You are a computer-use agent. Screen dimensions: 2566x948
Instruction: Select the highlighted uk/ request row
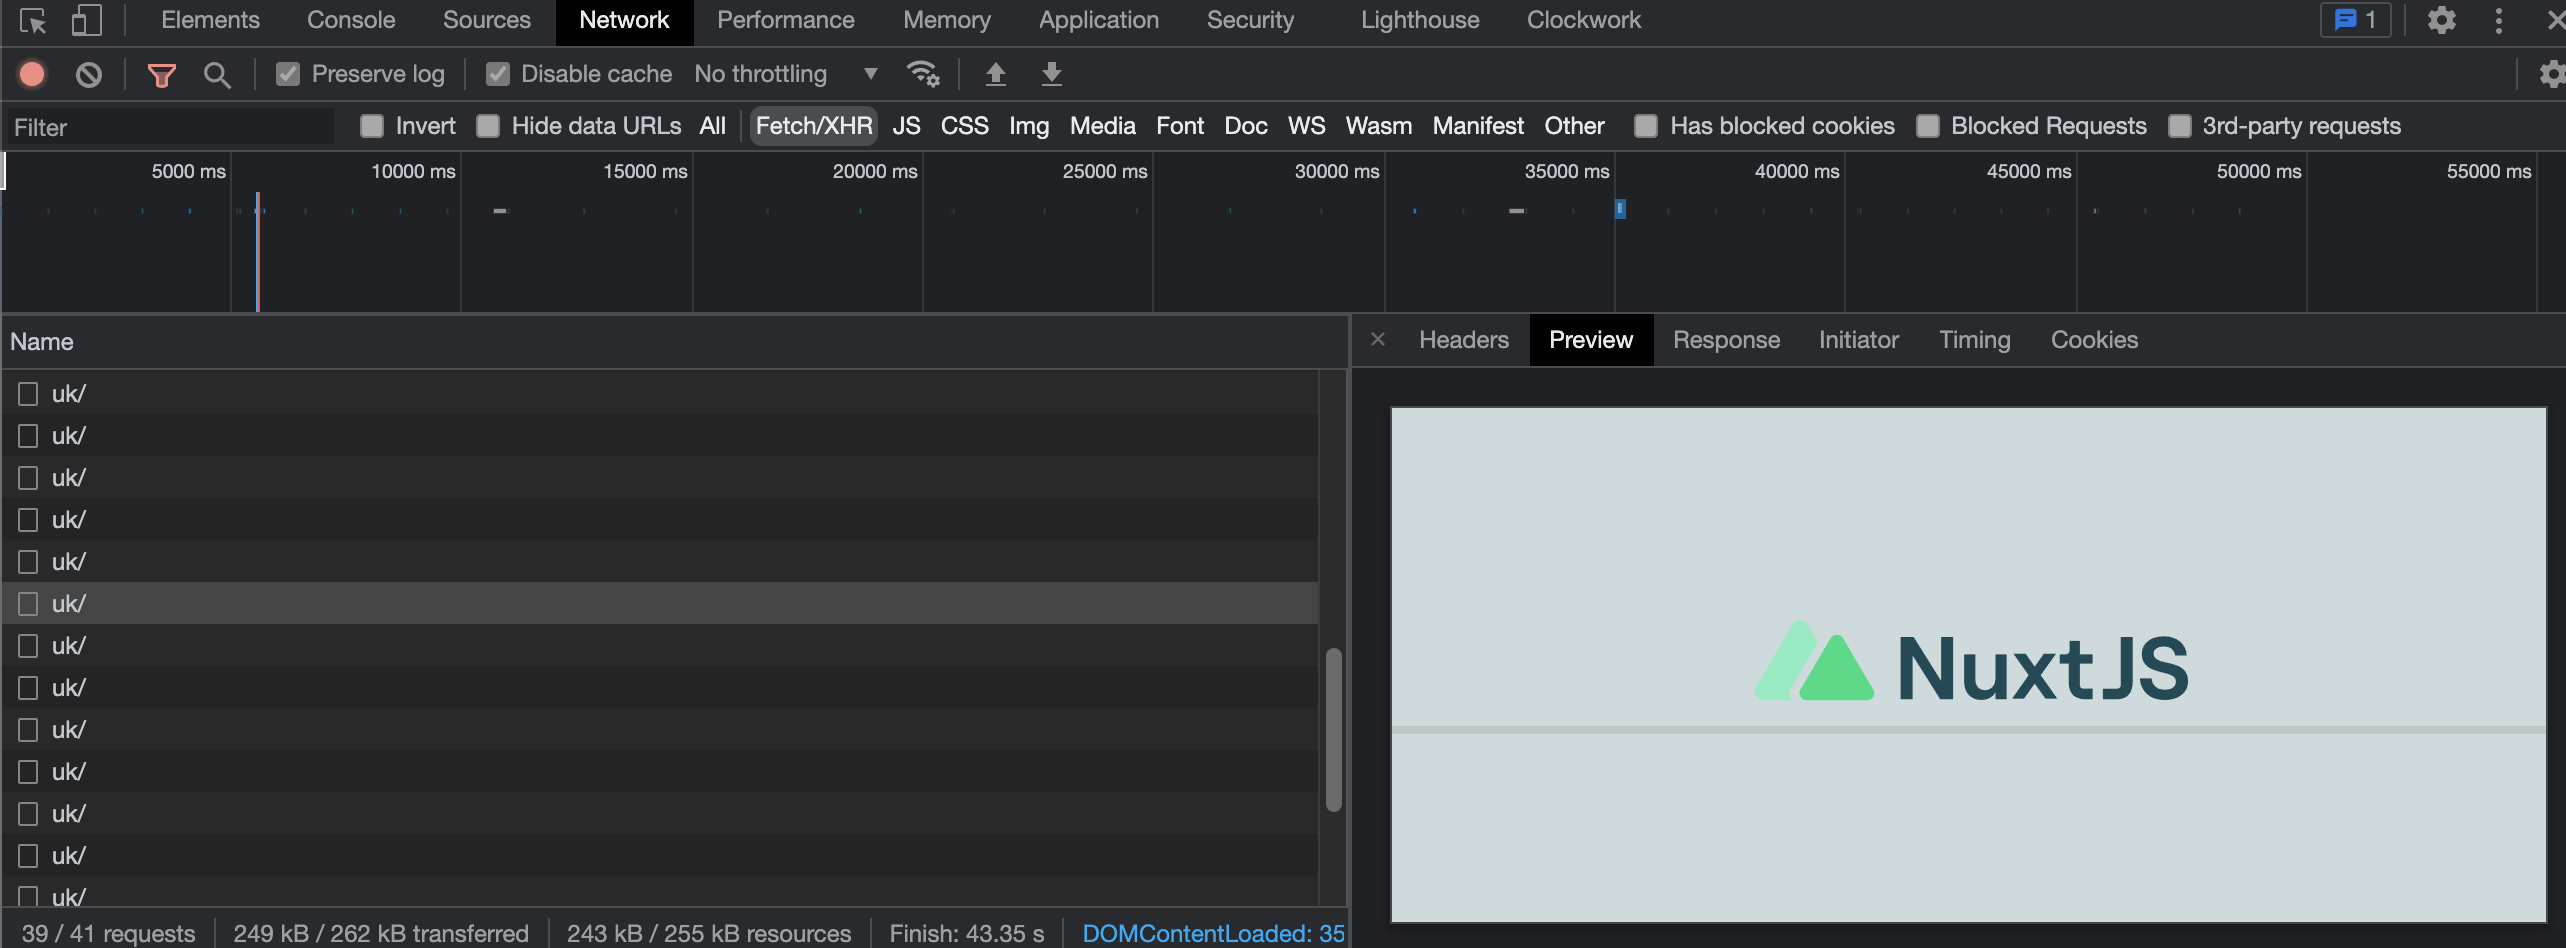[660, 604]
